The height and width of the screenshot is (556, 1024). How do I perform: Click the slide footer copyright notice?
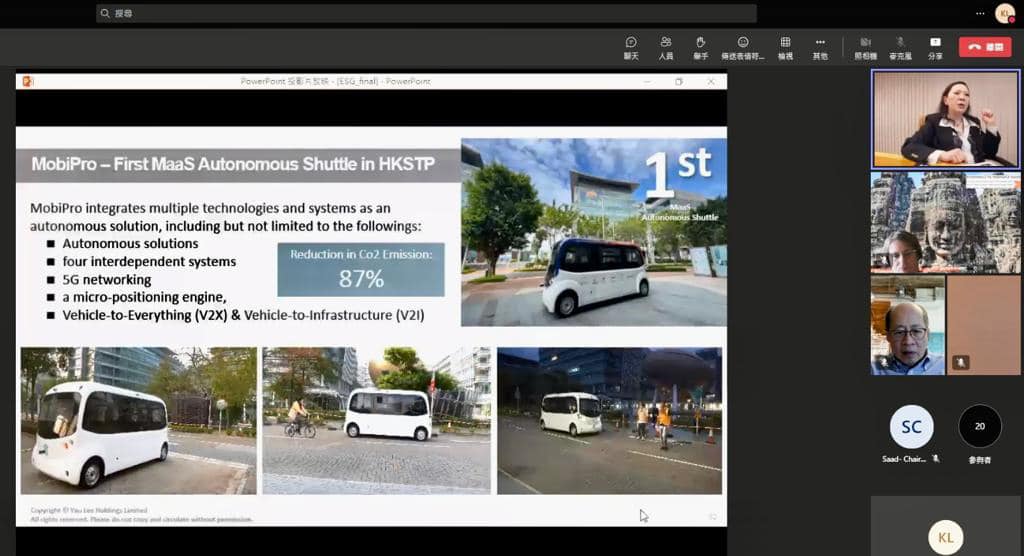coord(141,515)
